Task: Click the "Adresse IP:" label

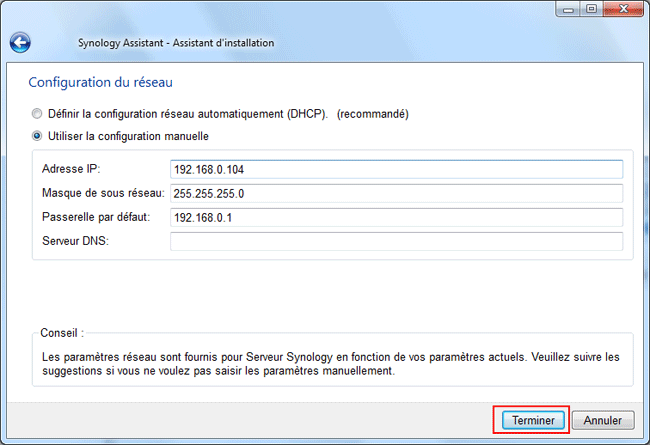Action: pyautogui.click(x=72, y=169)
